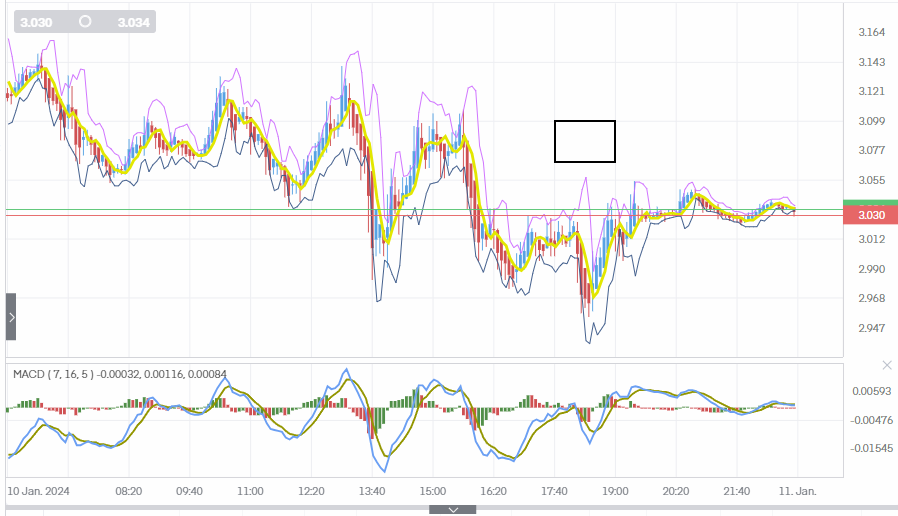Click the 10 Jan. 2024 date label

point(38,492)
